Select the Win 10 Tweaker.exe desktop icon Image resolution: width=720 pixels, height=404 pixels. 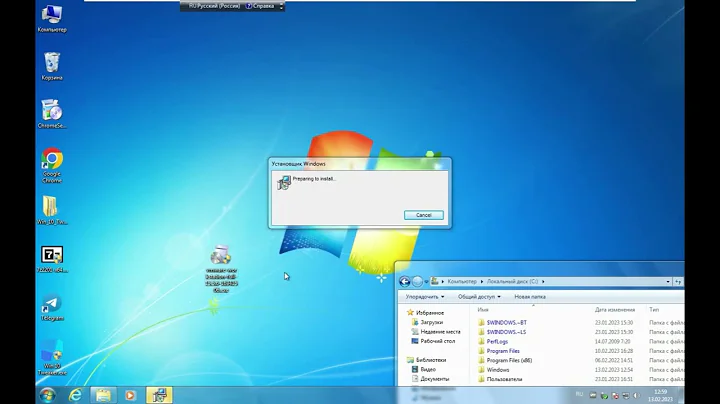(x=52, y=357)
